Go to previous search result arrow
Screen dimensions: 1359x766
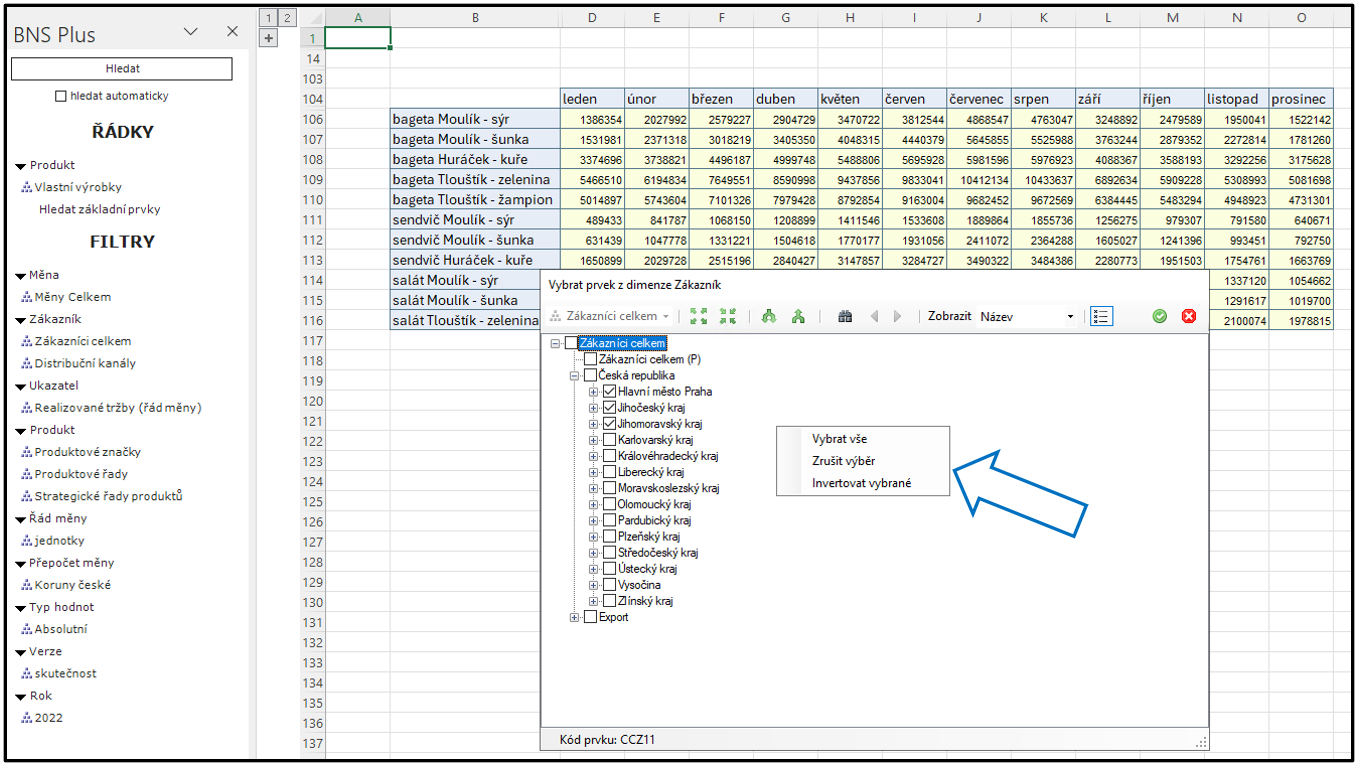[x=874, y=316]
